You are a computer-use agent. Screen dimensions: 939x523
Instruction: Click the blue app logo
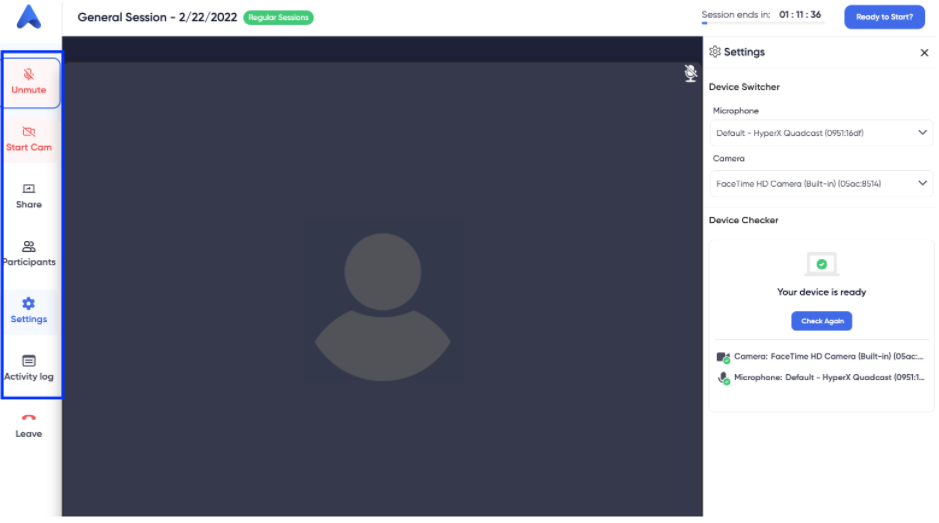pyautogui.click(x=29, y=17)
